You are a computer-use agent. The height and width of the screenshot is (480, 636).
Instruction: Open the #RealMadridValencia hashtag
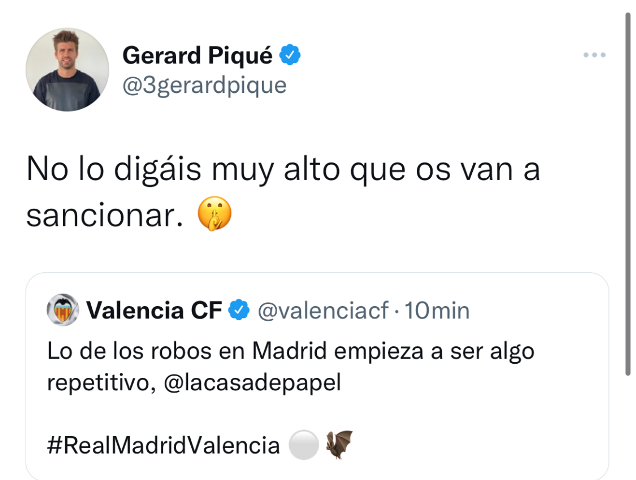(x=163, y=445)
